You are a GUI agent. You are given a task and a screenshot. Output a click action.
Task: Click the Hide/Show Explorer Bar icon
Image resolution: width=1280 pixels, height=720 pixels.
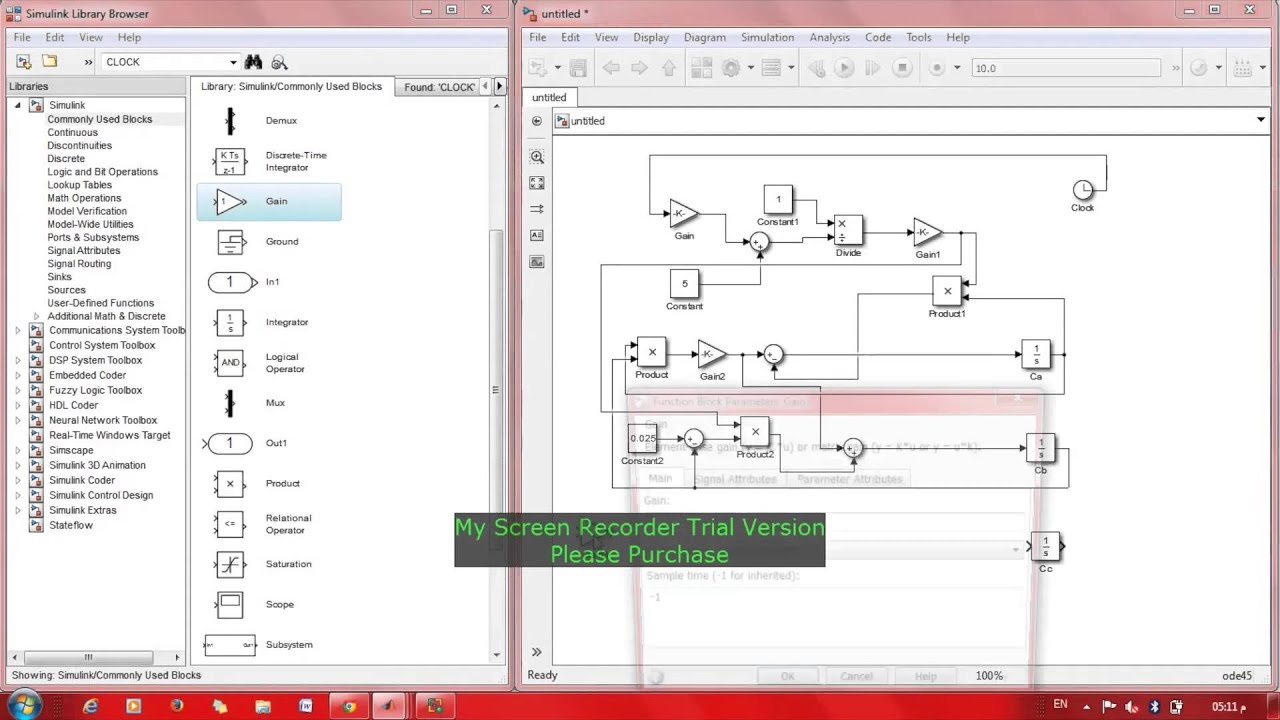537,121
